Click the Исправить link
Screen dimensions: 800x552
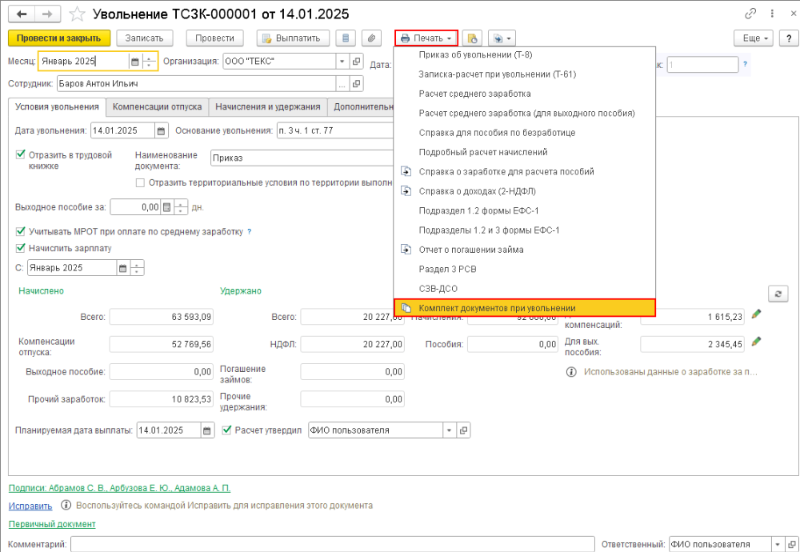(x=30, y=506)
